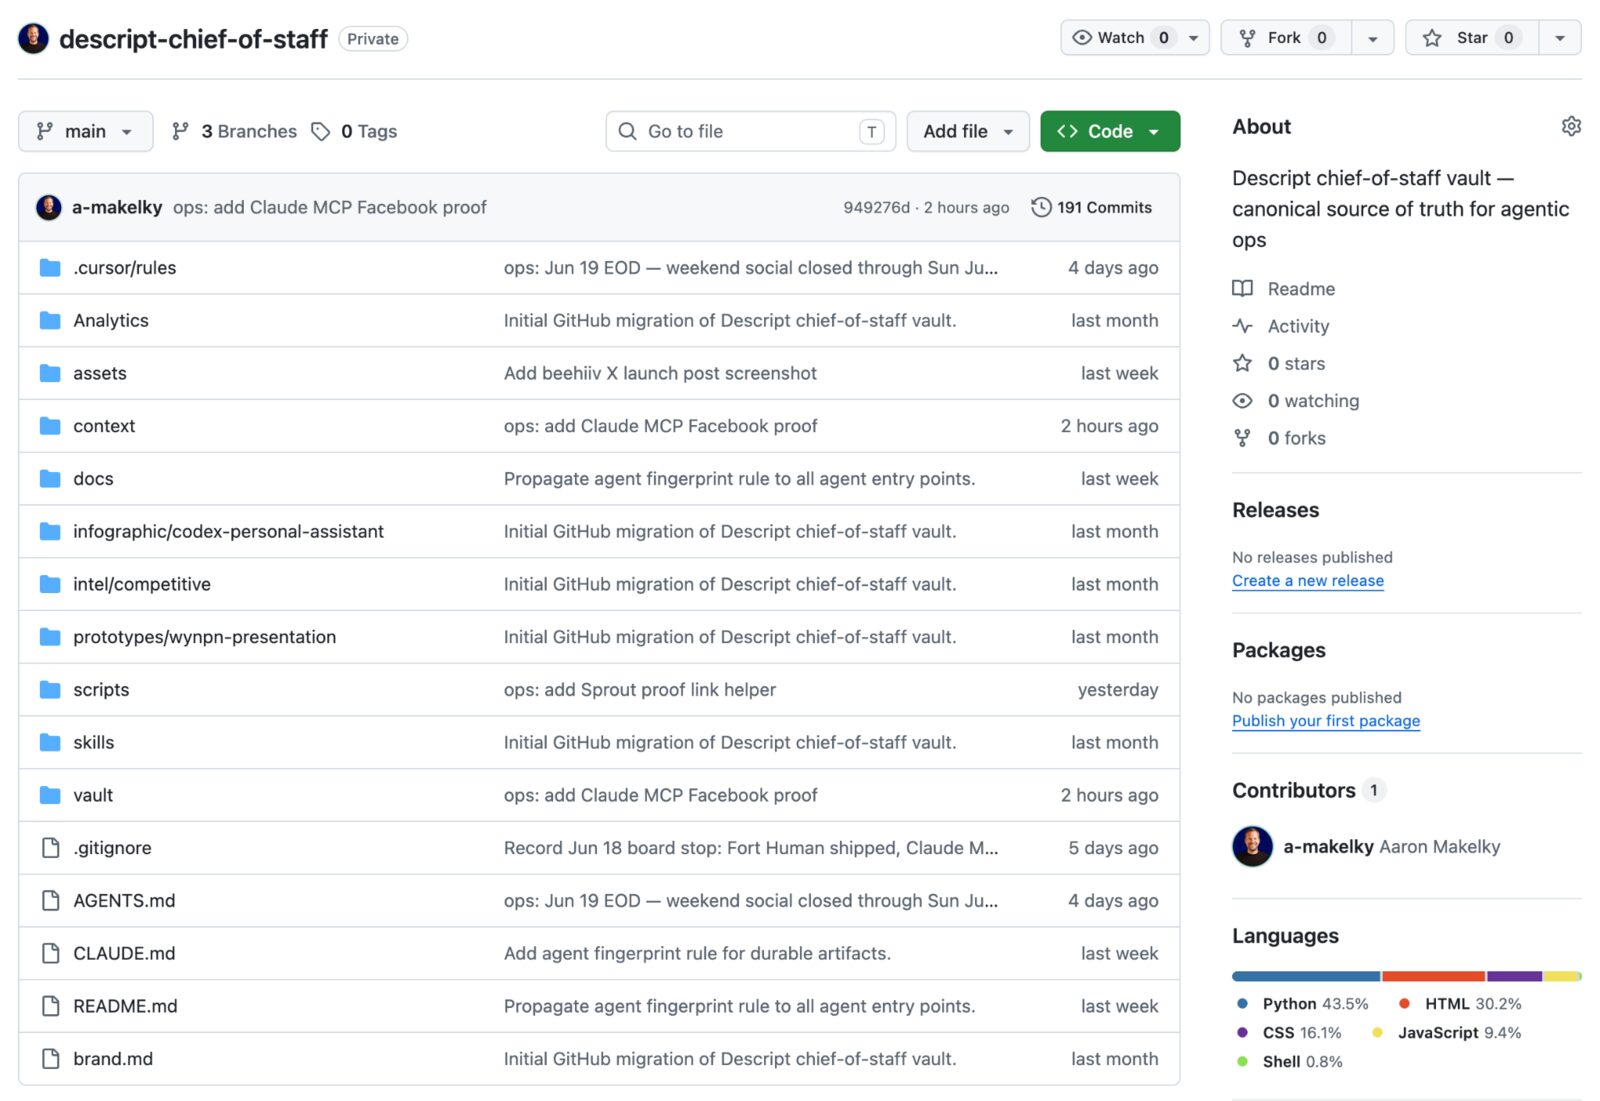Focus the Go to file search field
The image size is (1600, 1101).
coord(750,131)
